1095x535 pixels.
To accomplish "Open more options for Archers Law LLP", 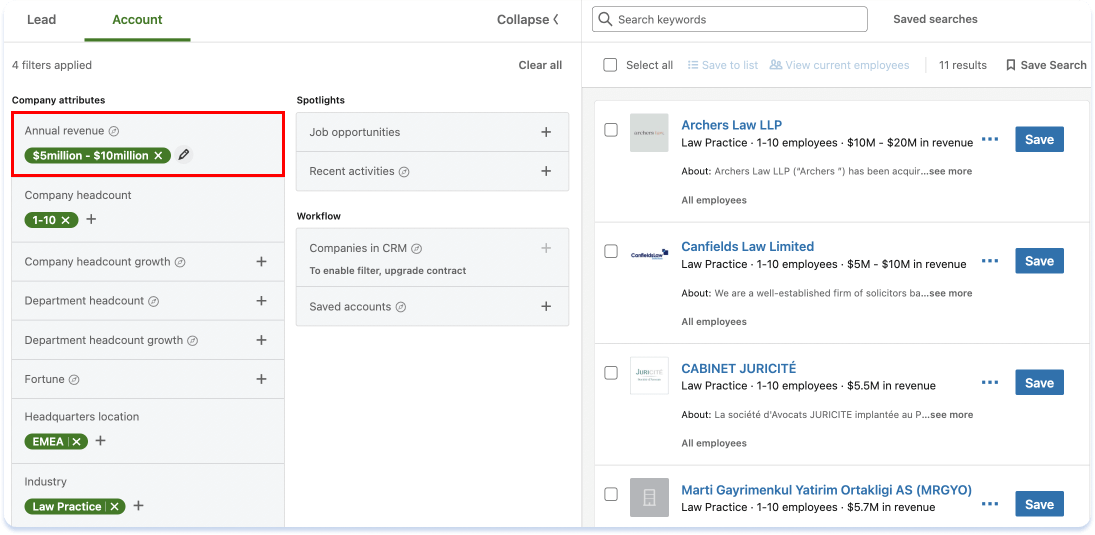I will 990,139.
